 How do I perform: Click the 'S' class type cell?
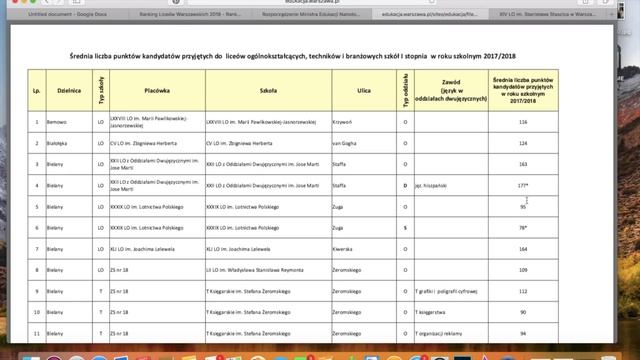(x=405, y=228)
